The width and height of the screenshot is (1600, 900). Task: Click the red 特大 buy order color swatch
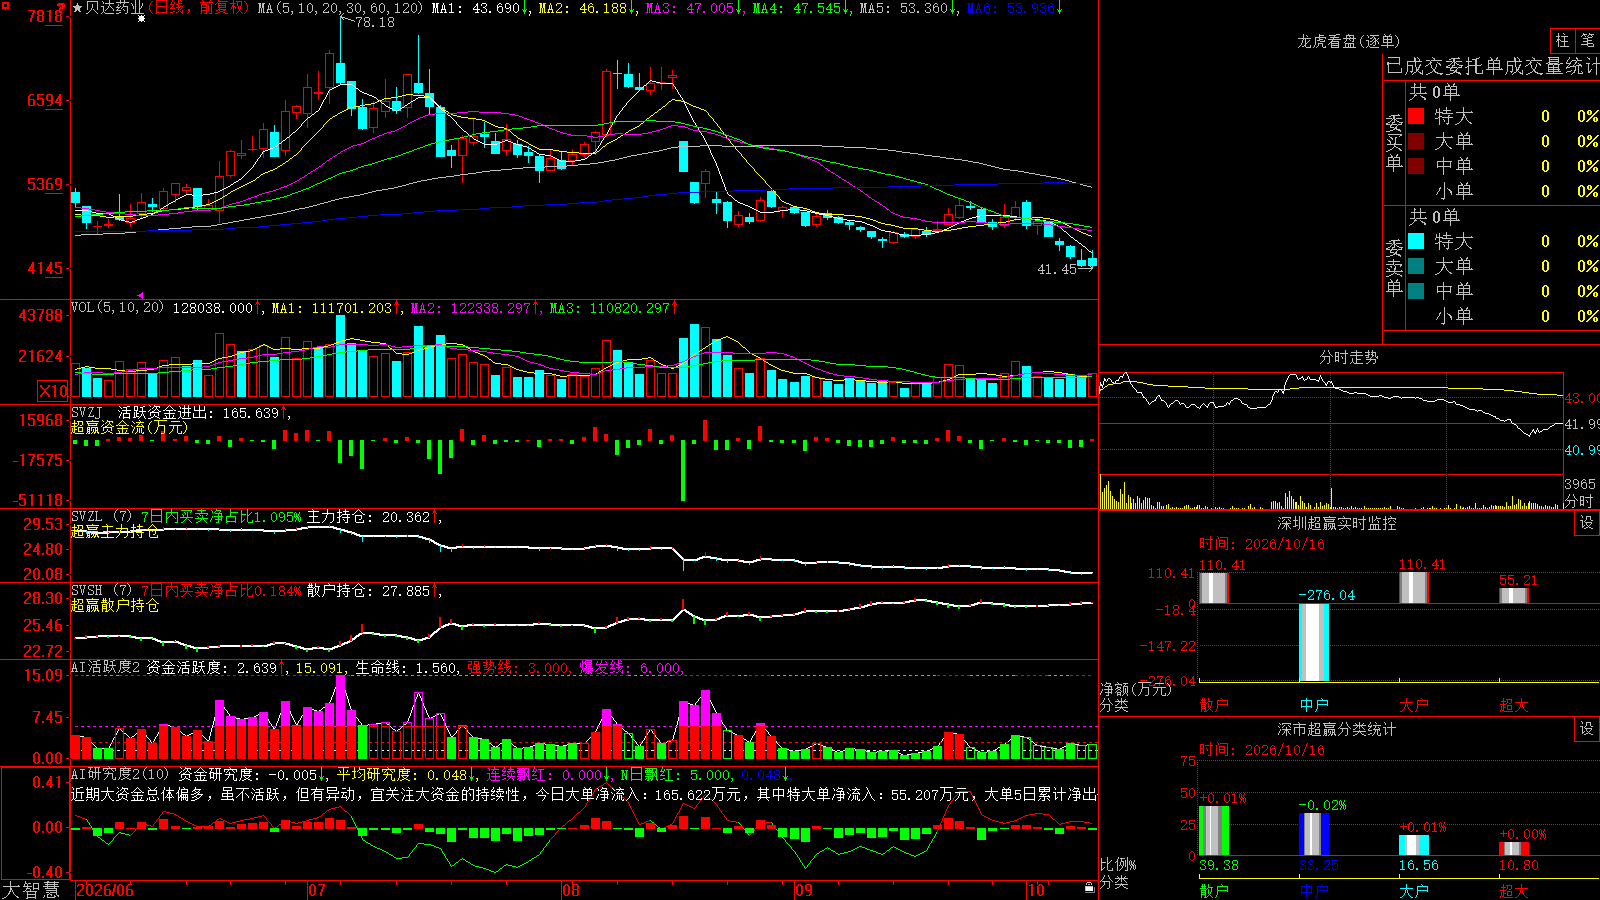coord(1416,116)
